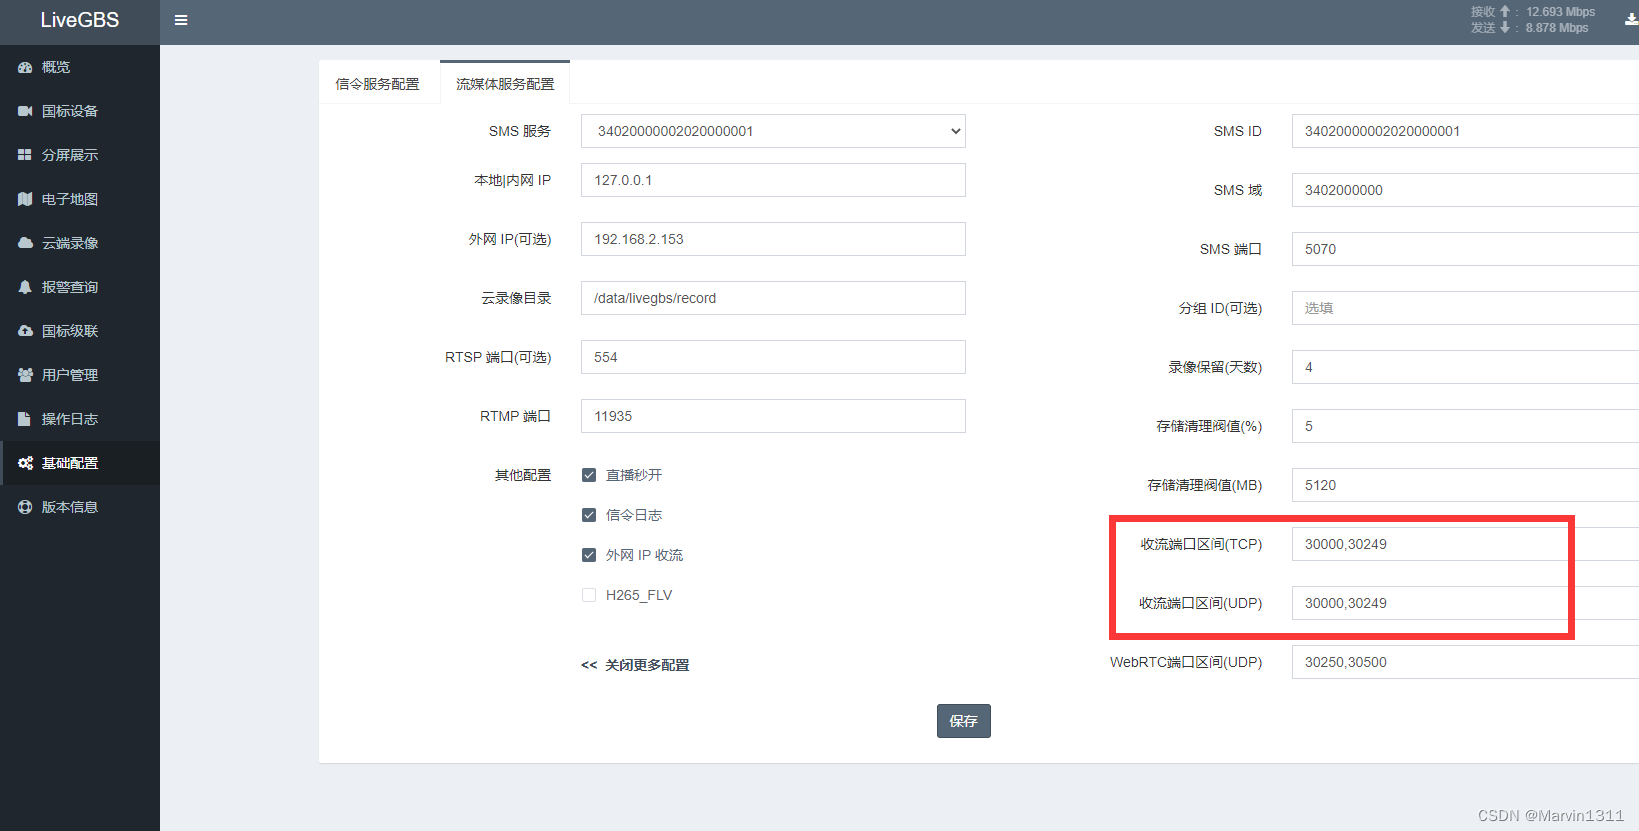
Task: Click the 云端录像 cloud icon
Action: pyautogui.click(x=25, y=243)
